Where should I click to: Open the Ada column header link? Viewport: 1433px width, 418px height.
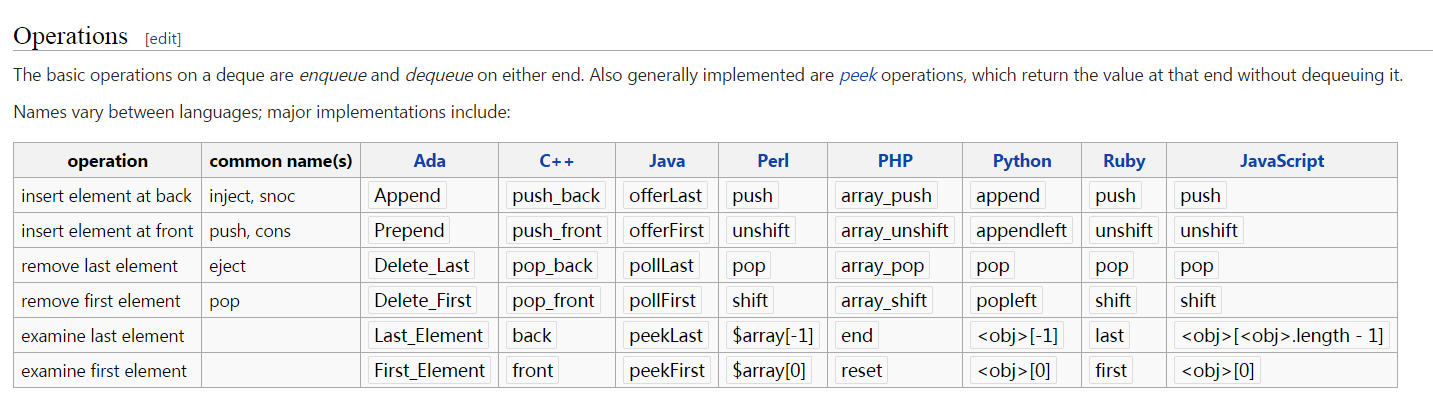pyautogui.click(x=429, y=160)
